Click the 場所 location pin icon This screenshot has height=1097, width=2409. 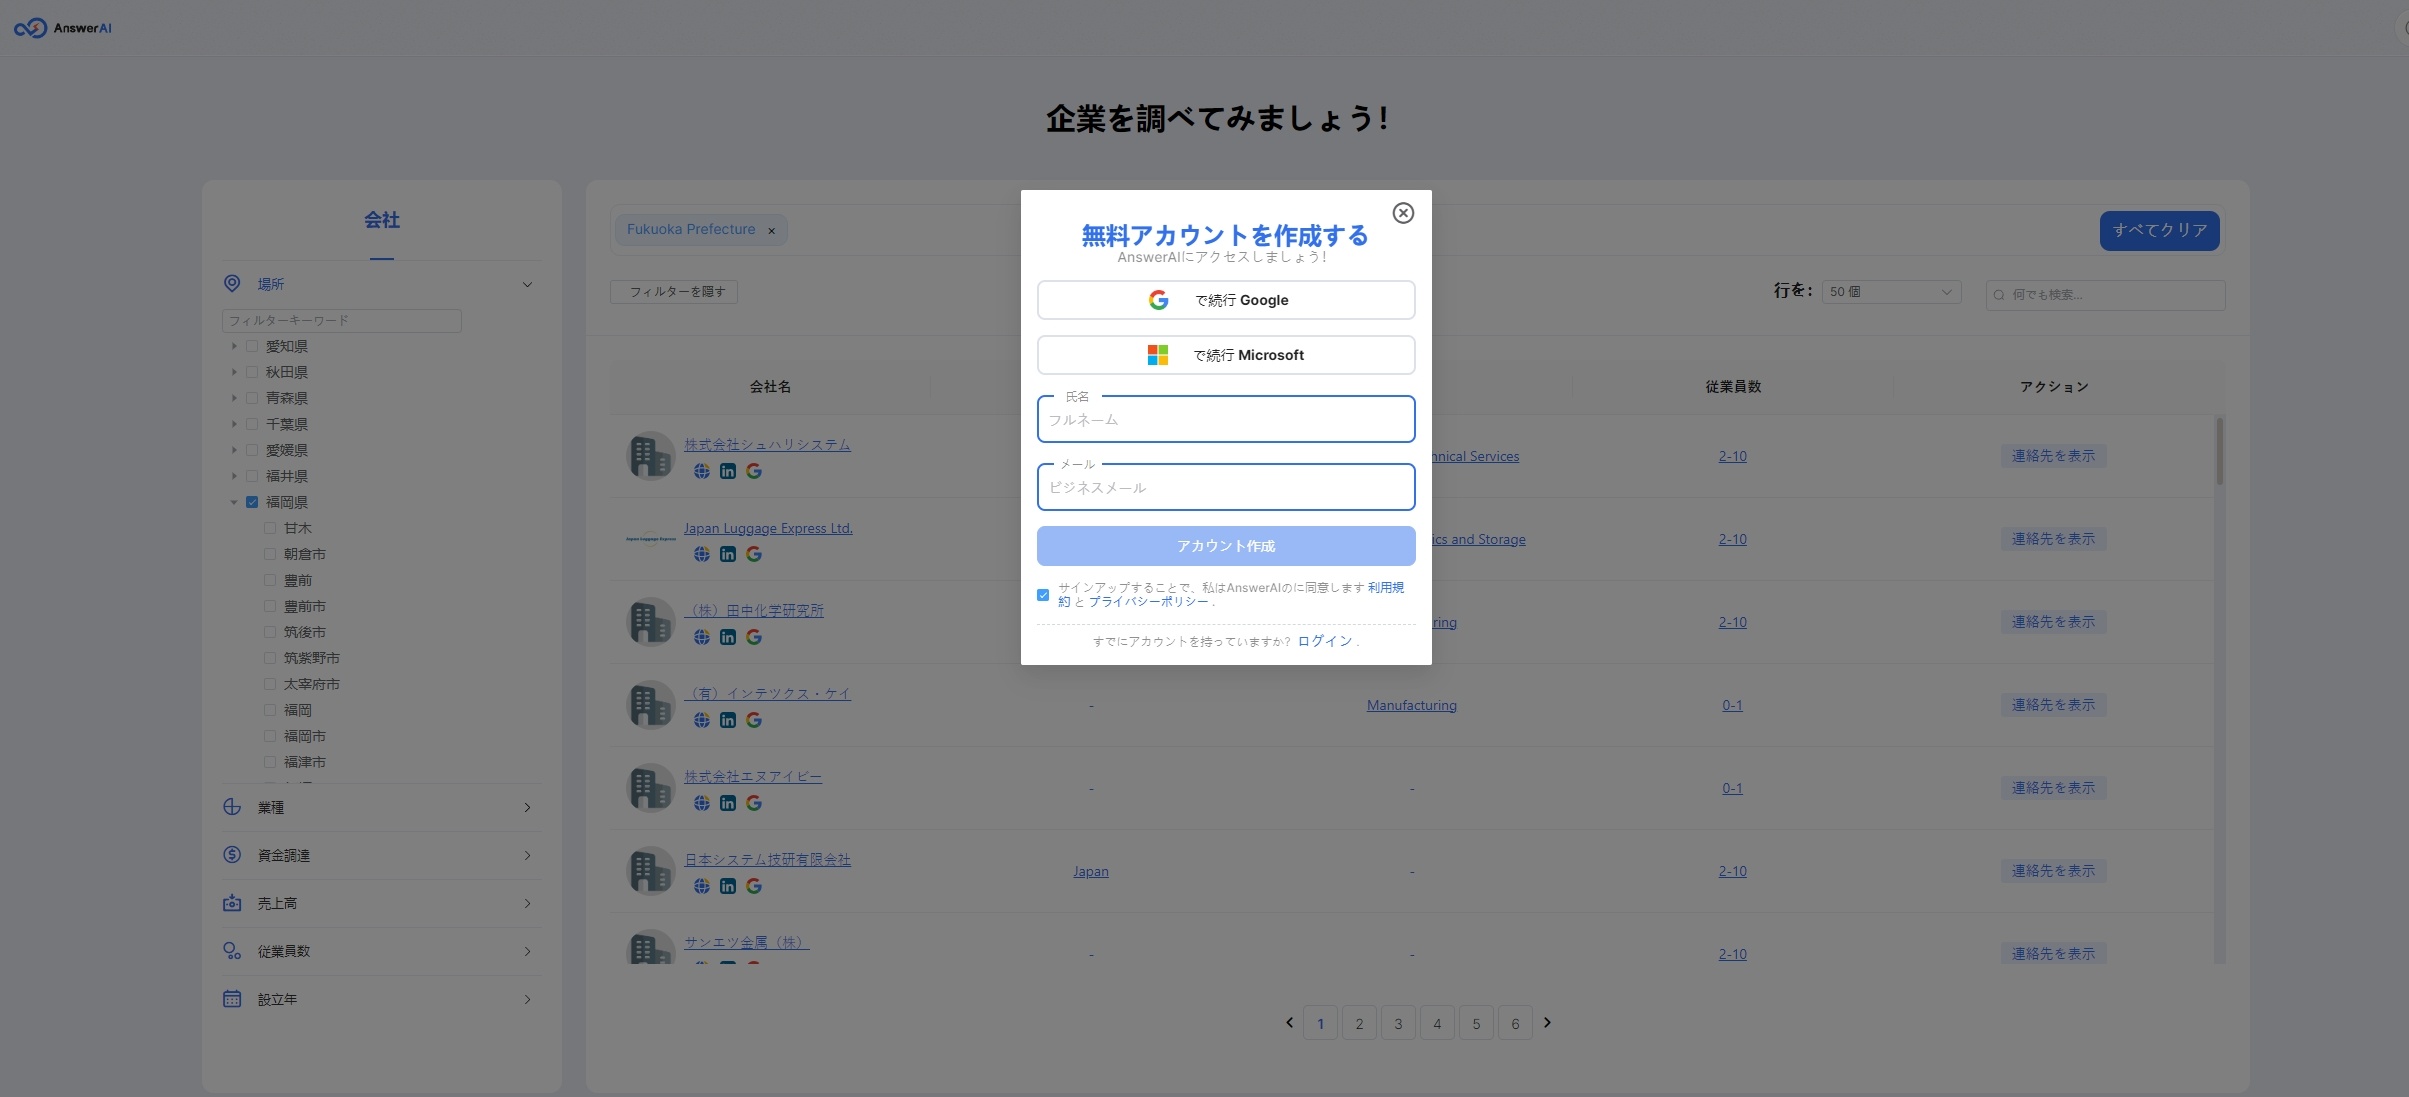coord(232,284)
